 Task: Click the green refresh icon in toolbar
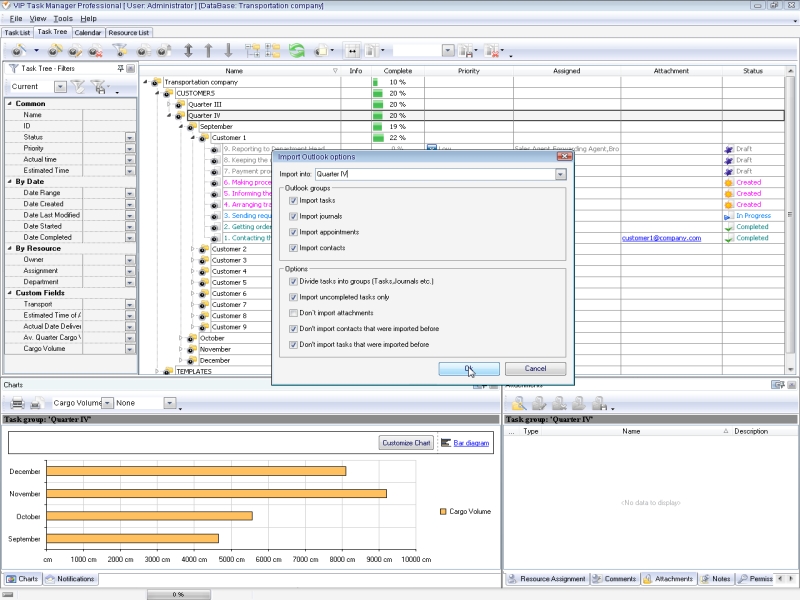pos(297,50)
